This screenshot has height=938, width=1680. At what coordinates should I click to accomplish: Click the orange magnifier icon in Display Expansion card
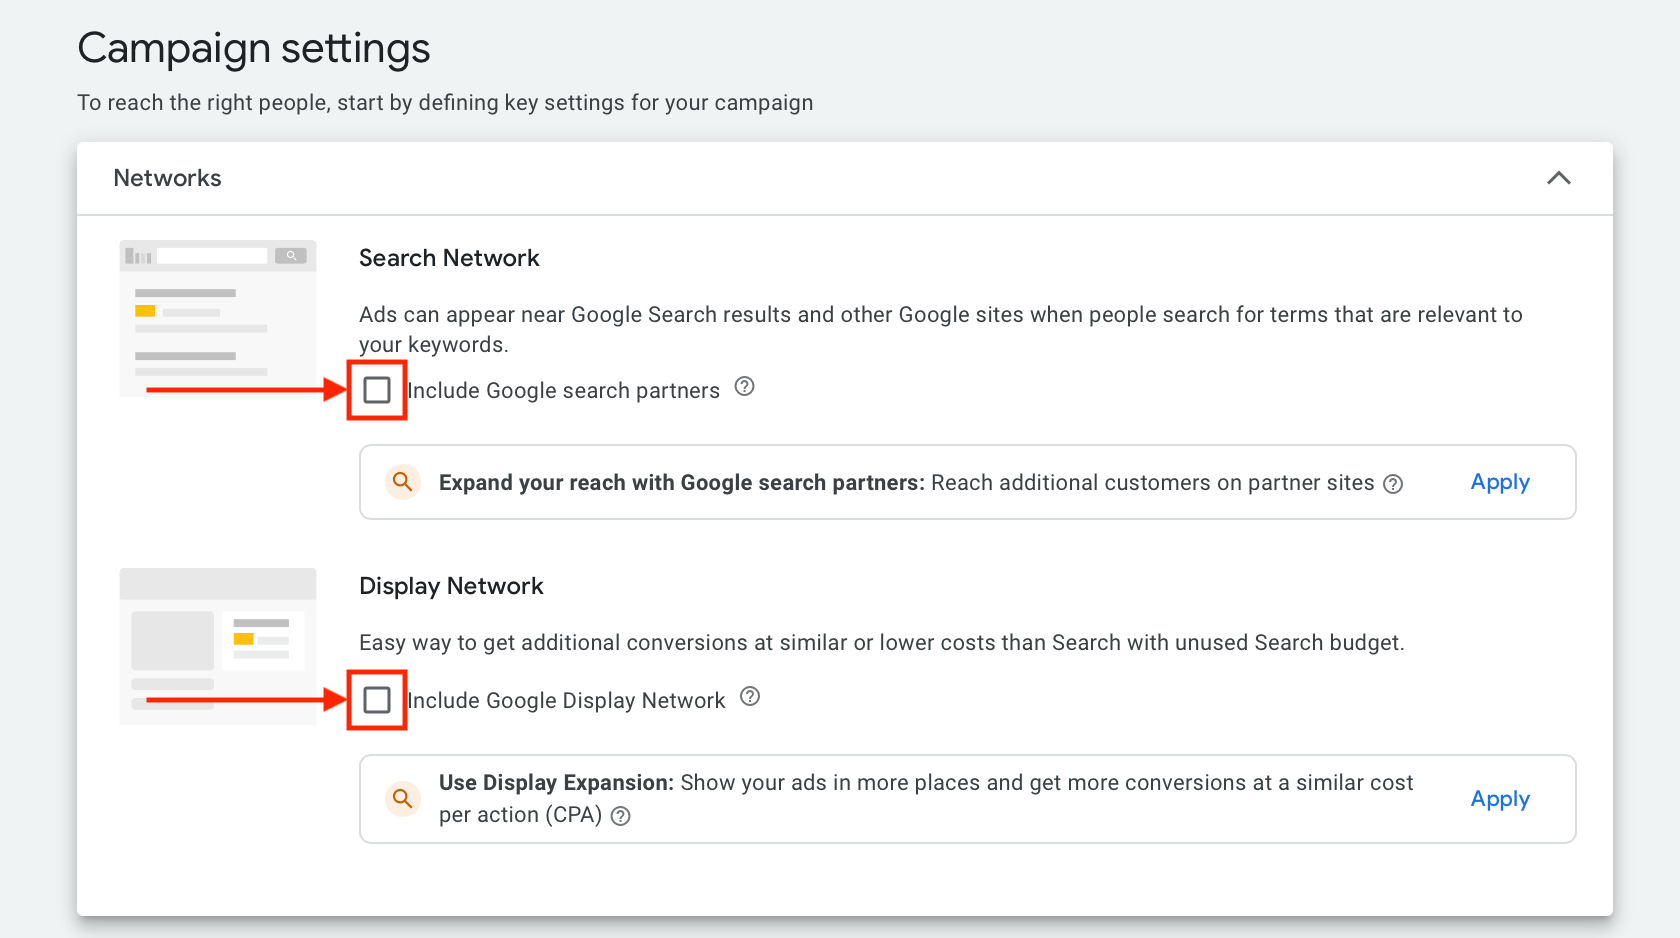tap(403, 799)
